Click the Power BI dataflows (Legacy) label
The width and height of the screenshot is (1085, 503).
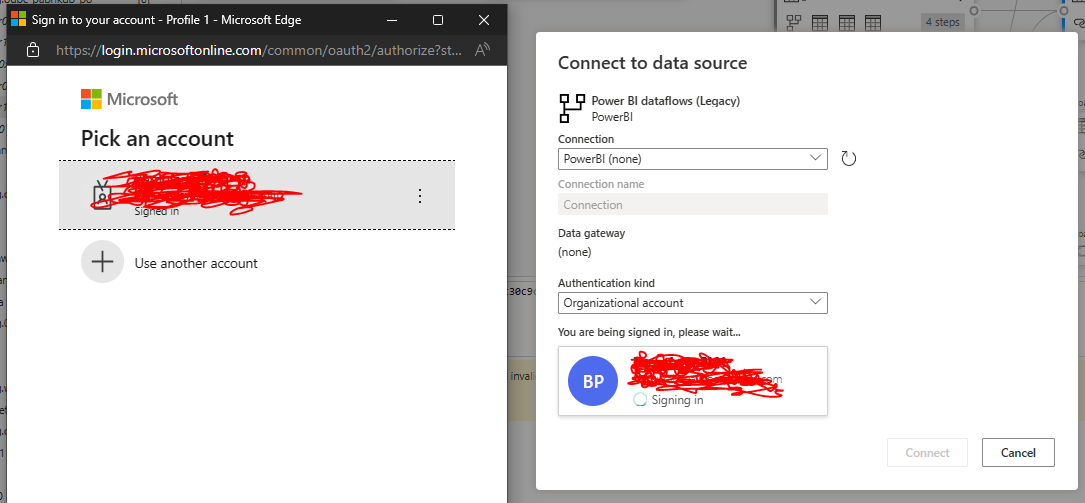[666, 101]
